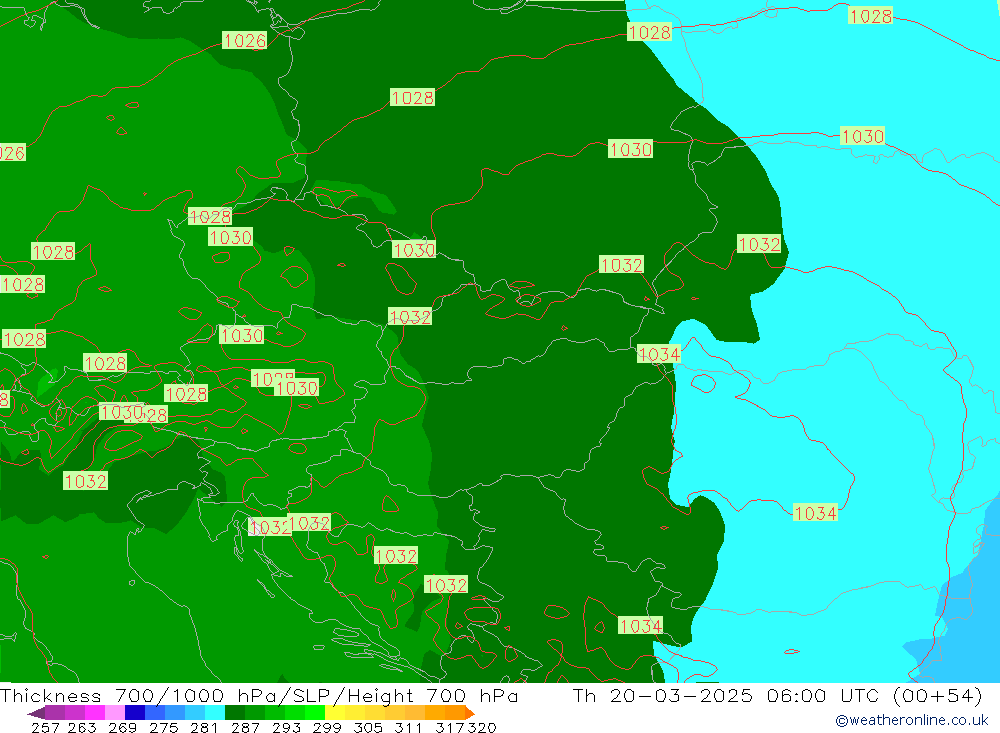Click the legend value 293
The width and height of the screenshot is (1000, 733).
click(286, 727)
